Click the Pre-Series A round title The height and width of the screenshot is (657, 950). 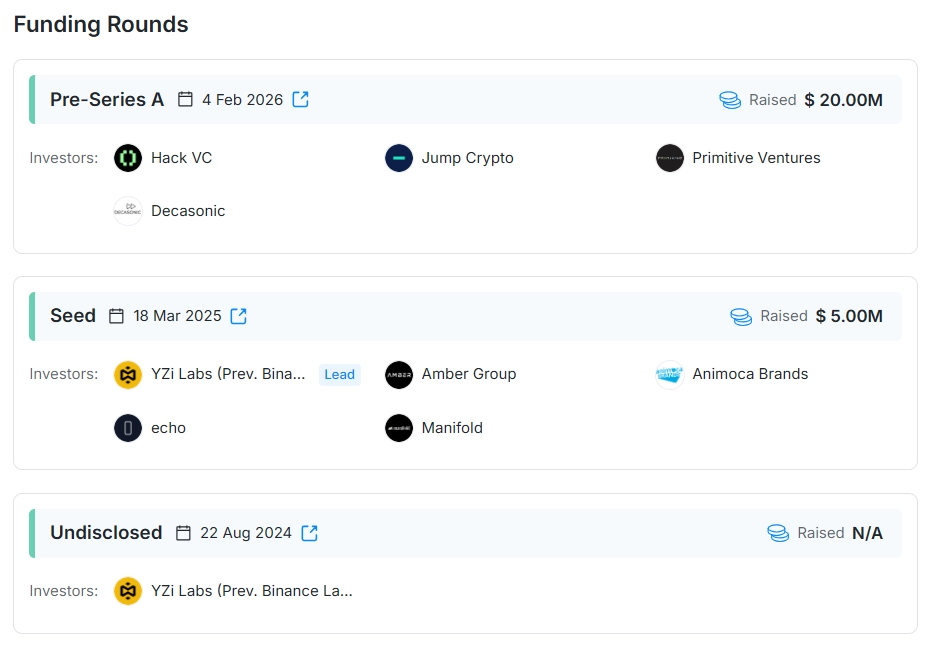point(107,100)
